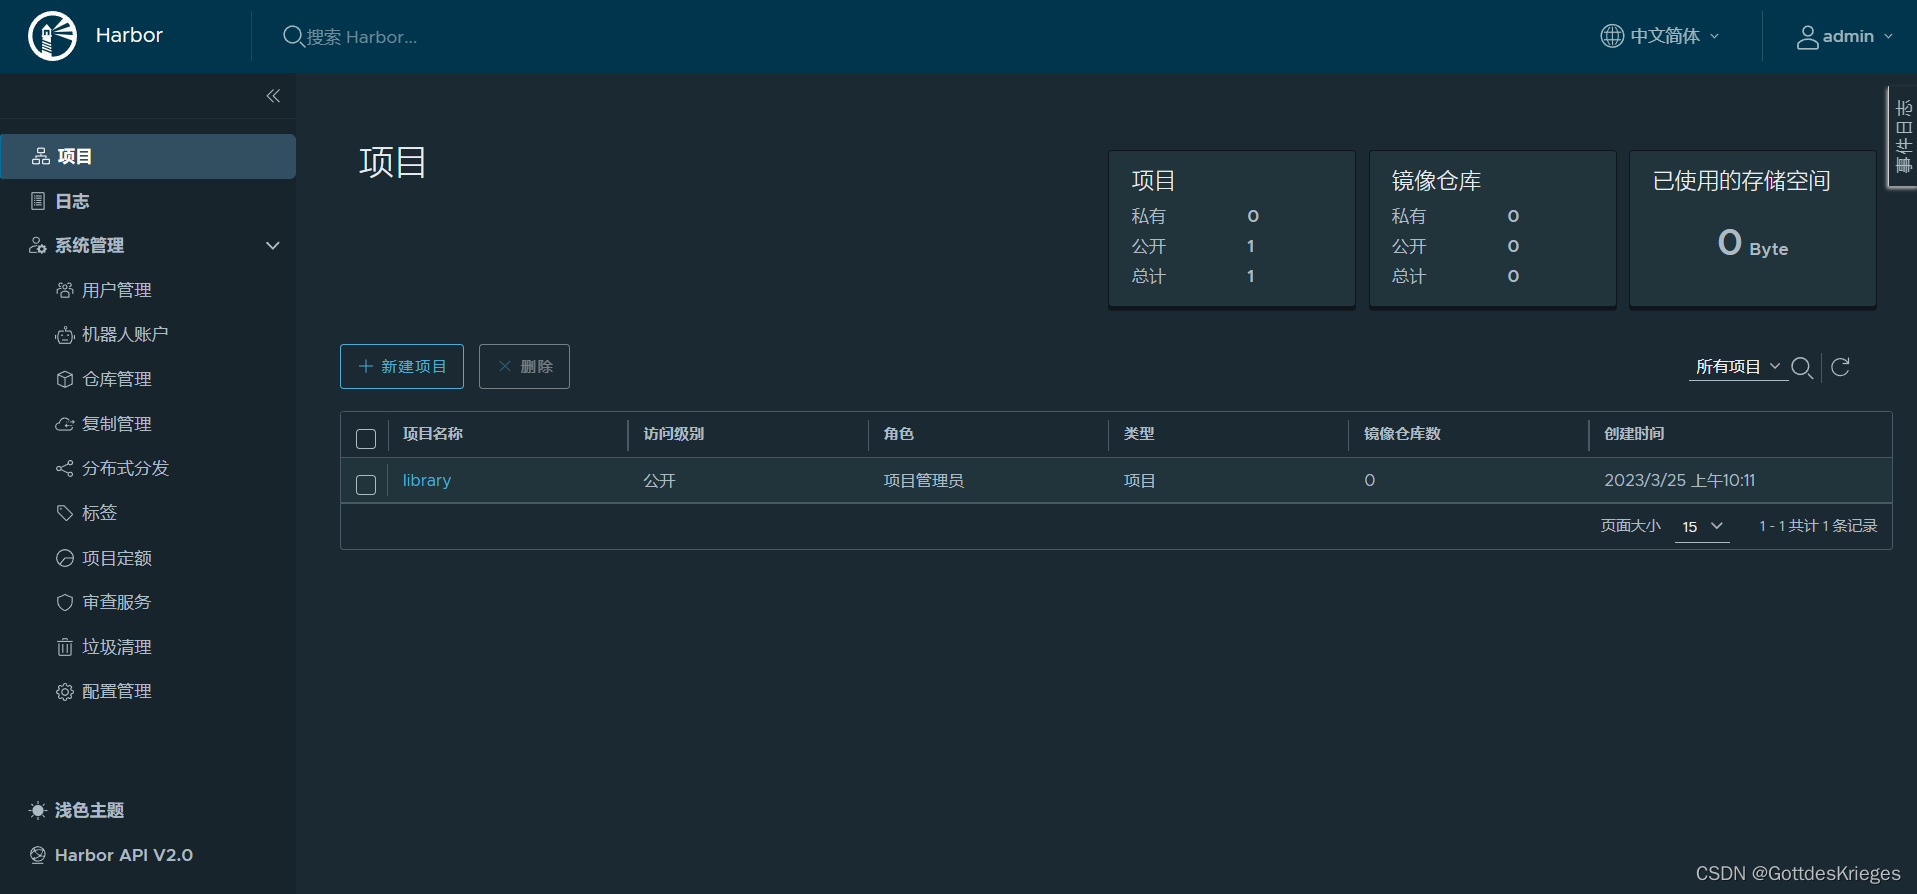Click the Harbor title text
The image size is (1917, 894).
coord(129,35)
